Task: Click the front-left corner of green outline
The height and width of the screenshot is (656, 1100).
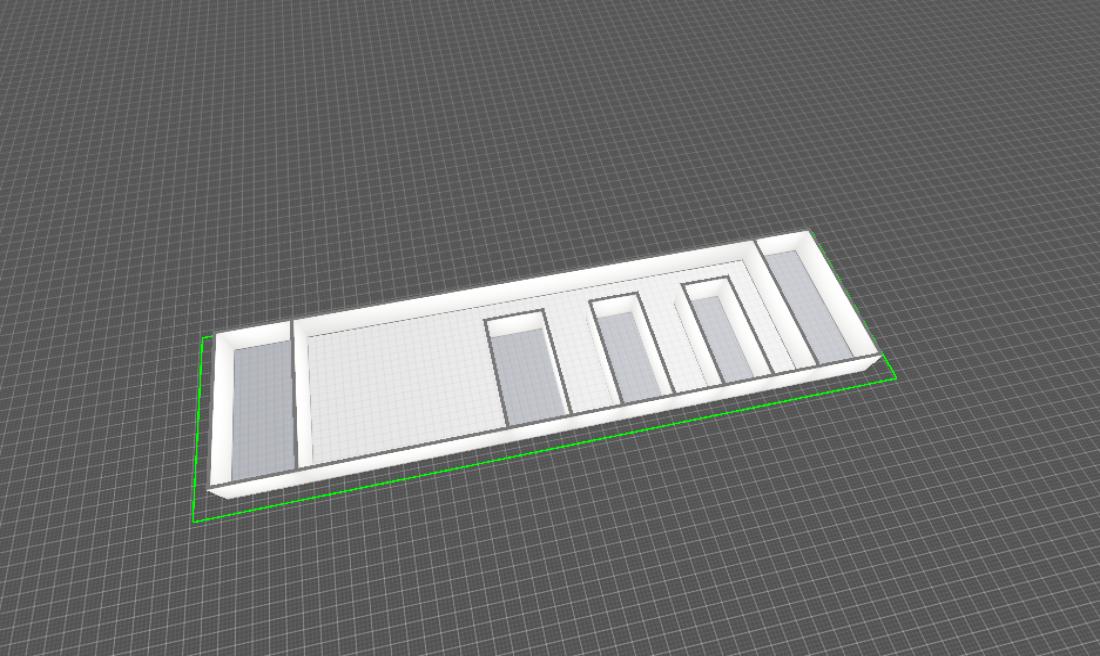Action: 193,522
